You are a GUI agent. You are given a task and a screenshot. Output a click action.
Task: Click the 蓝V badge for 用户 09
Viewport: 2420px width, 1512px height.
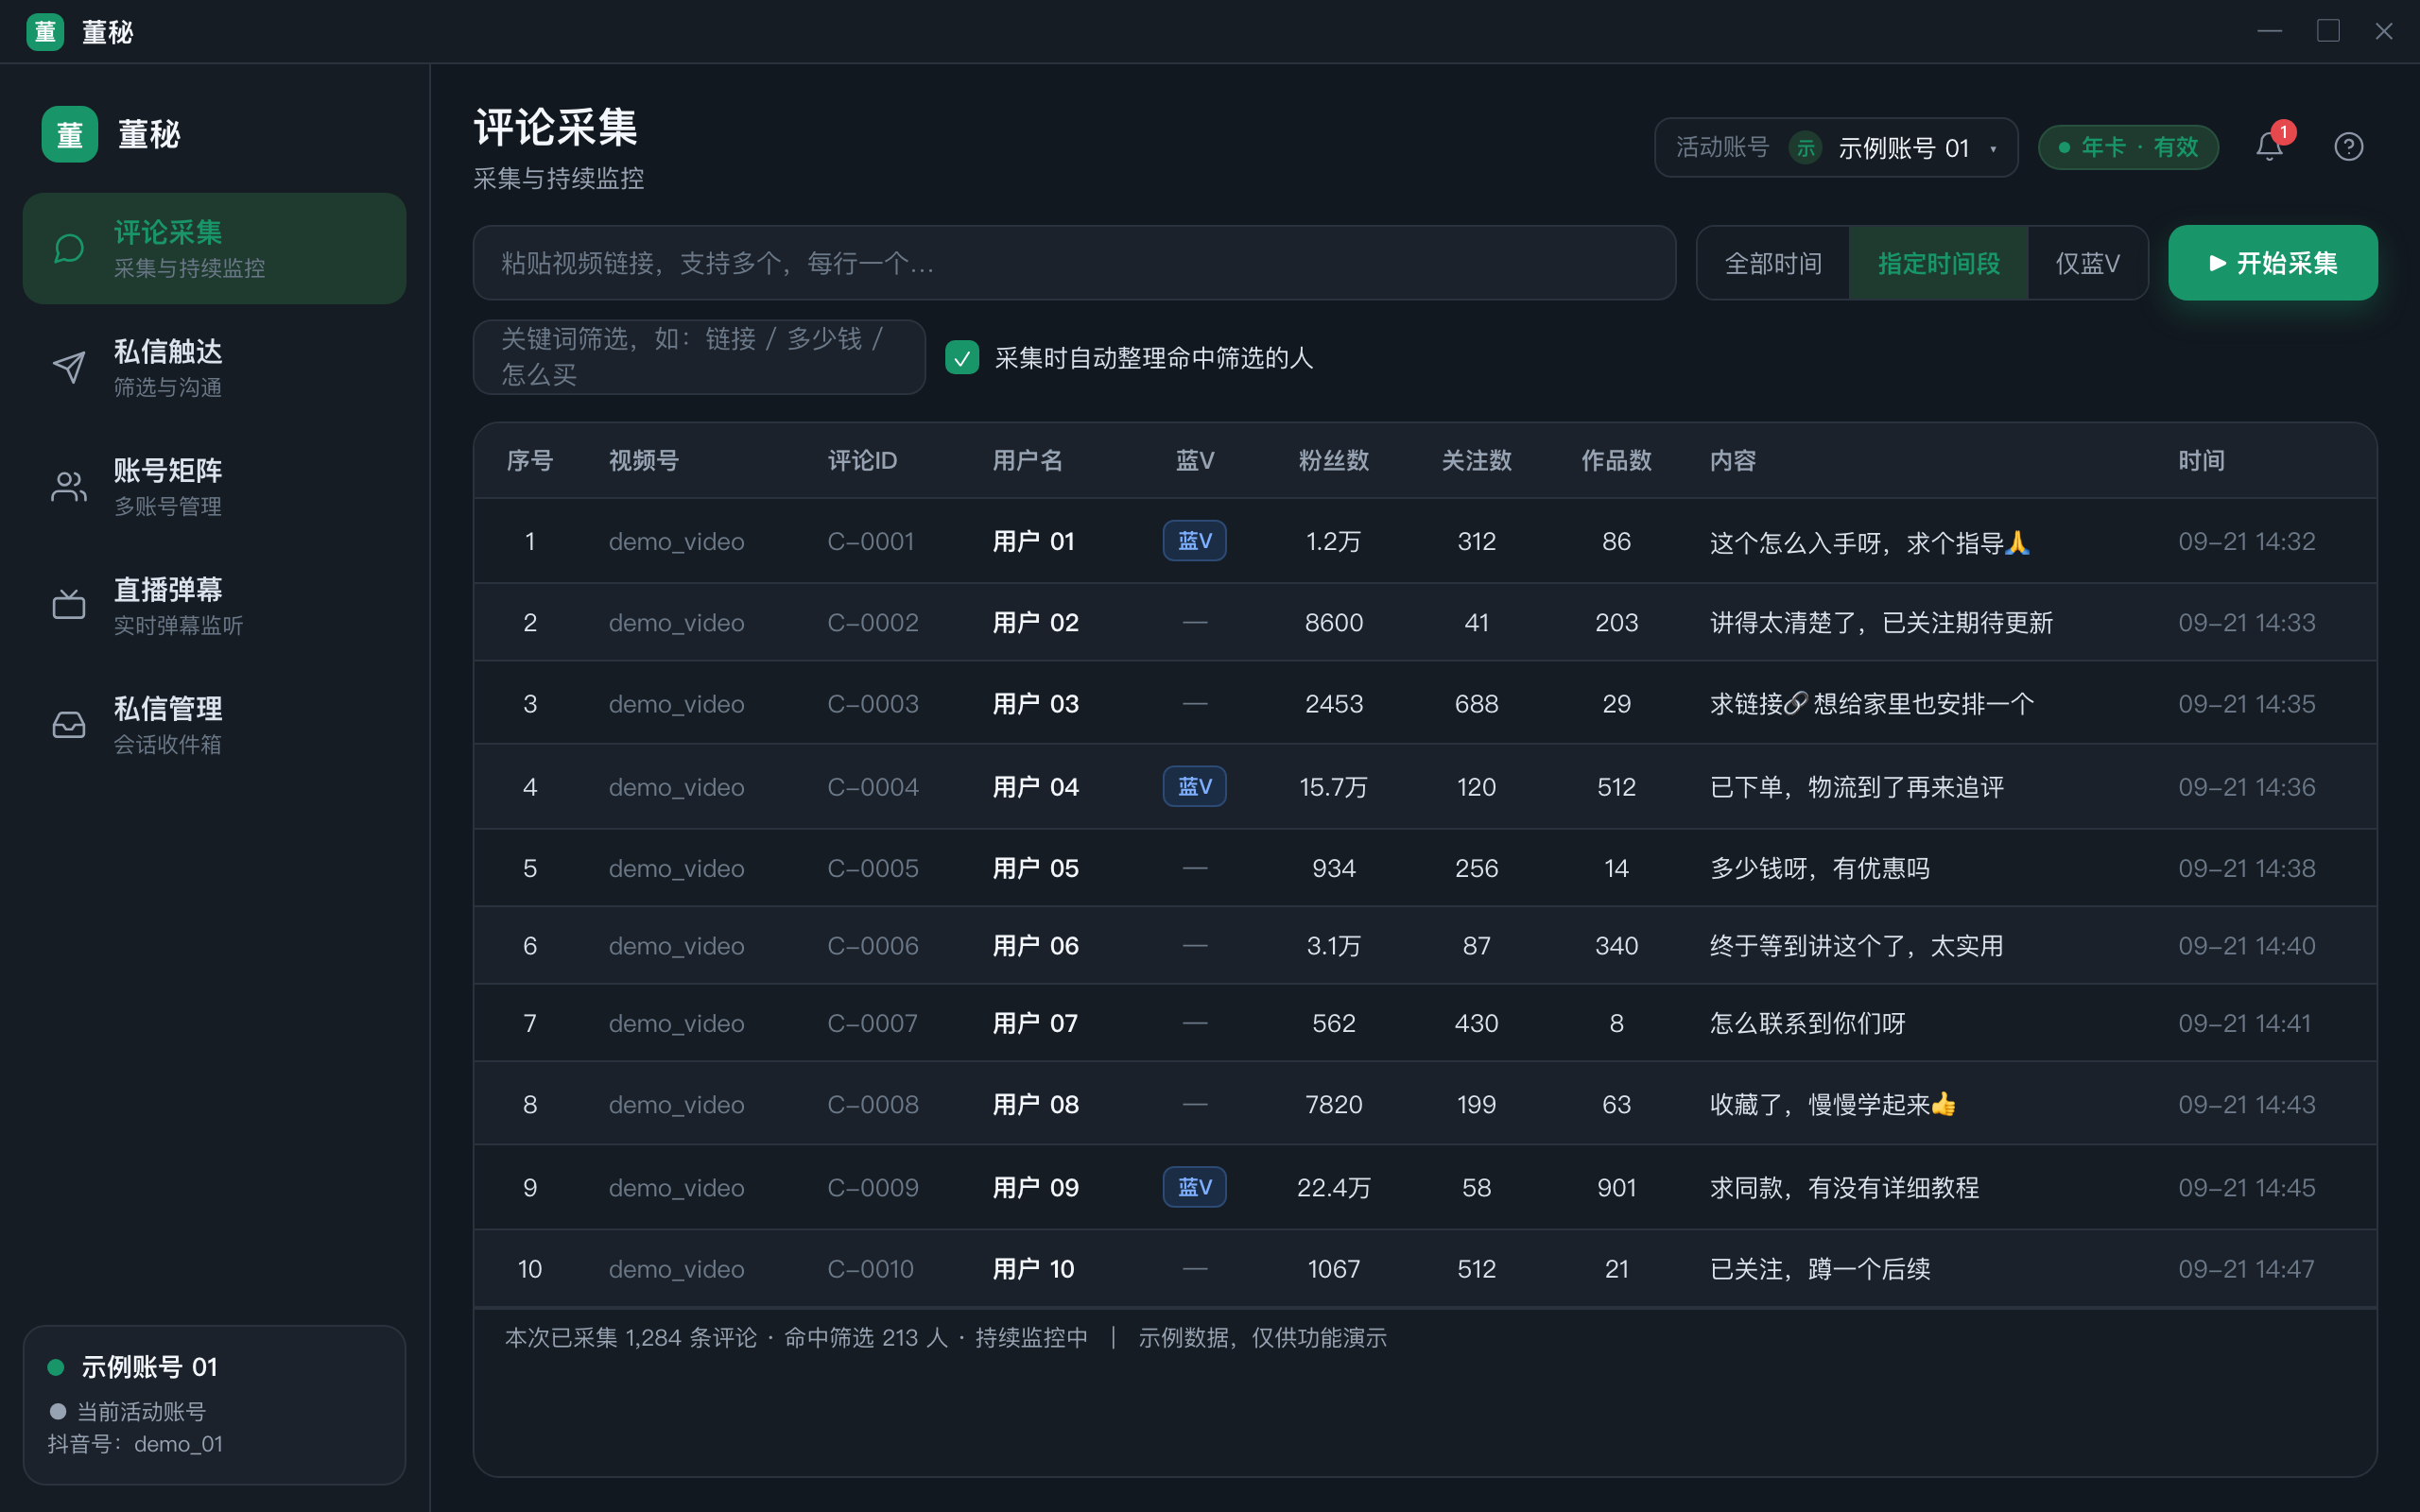[x=1194, y=1187]
